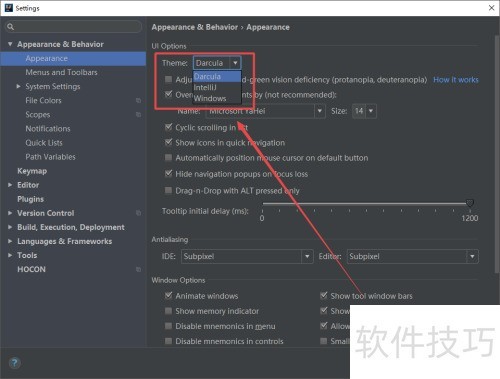Click project-level icon beside Version Control

138,213
